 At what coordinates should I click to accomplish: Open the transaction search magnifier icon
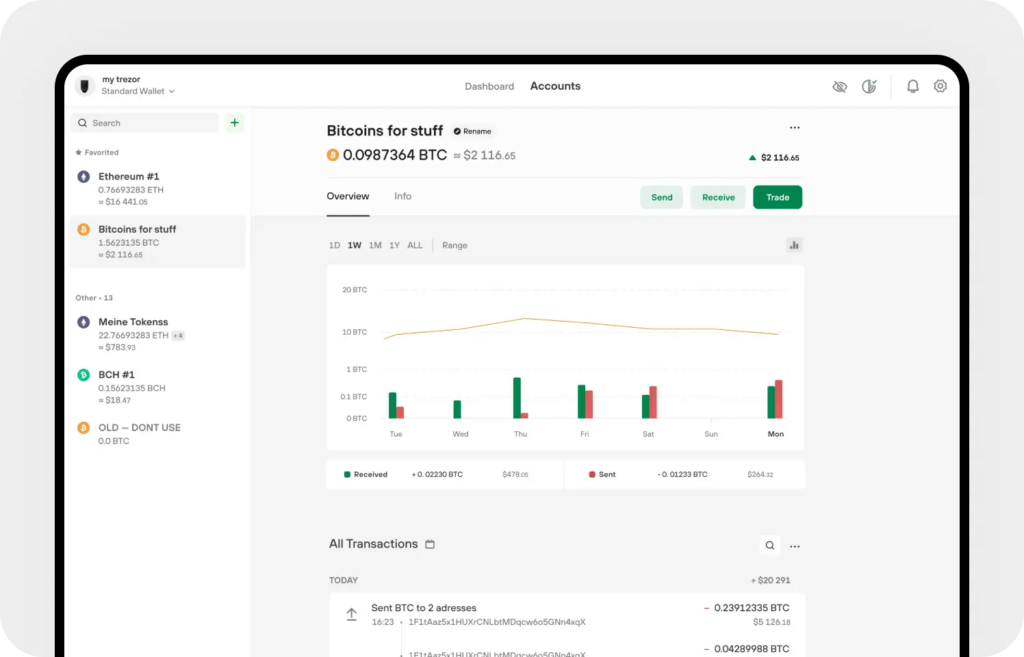769,545
